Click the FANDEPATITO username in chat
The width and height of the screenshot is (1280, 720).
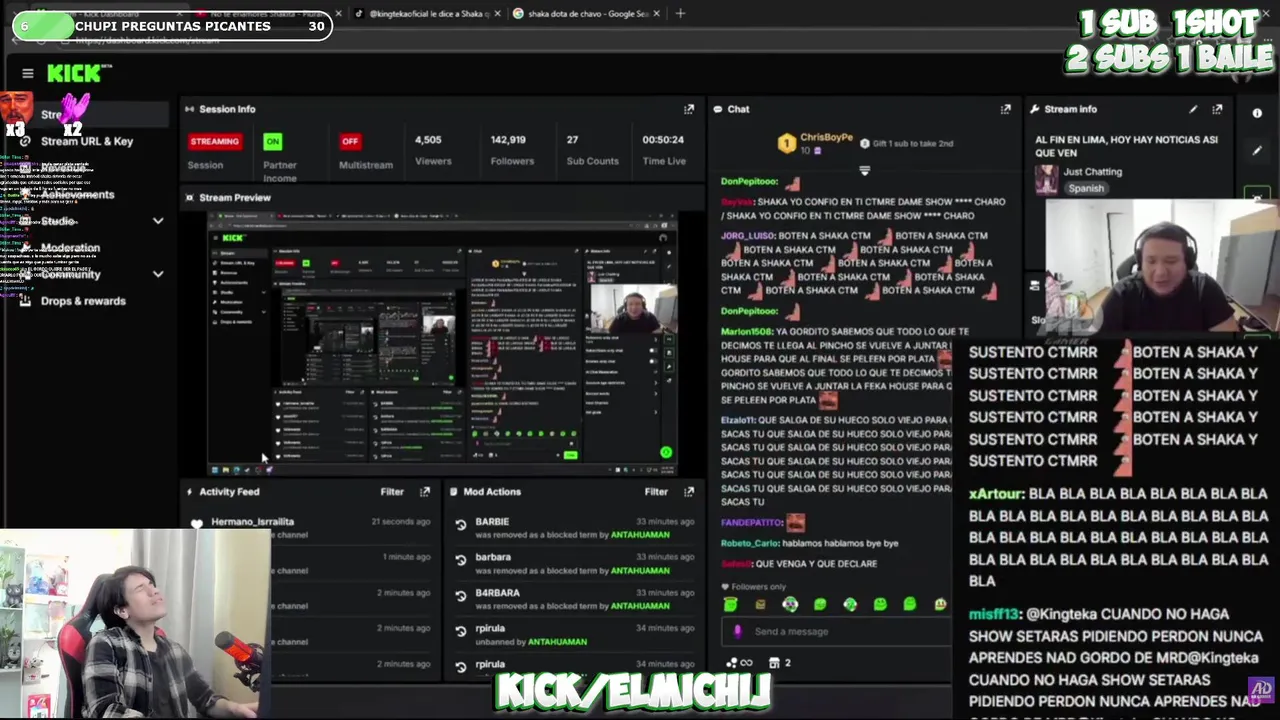751,522
